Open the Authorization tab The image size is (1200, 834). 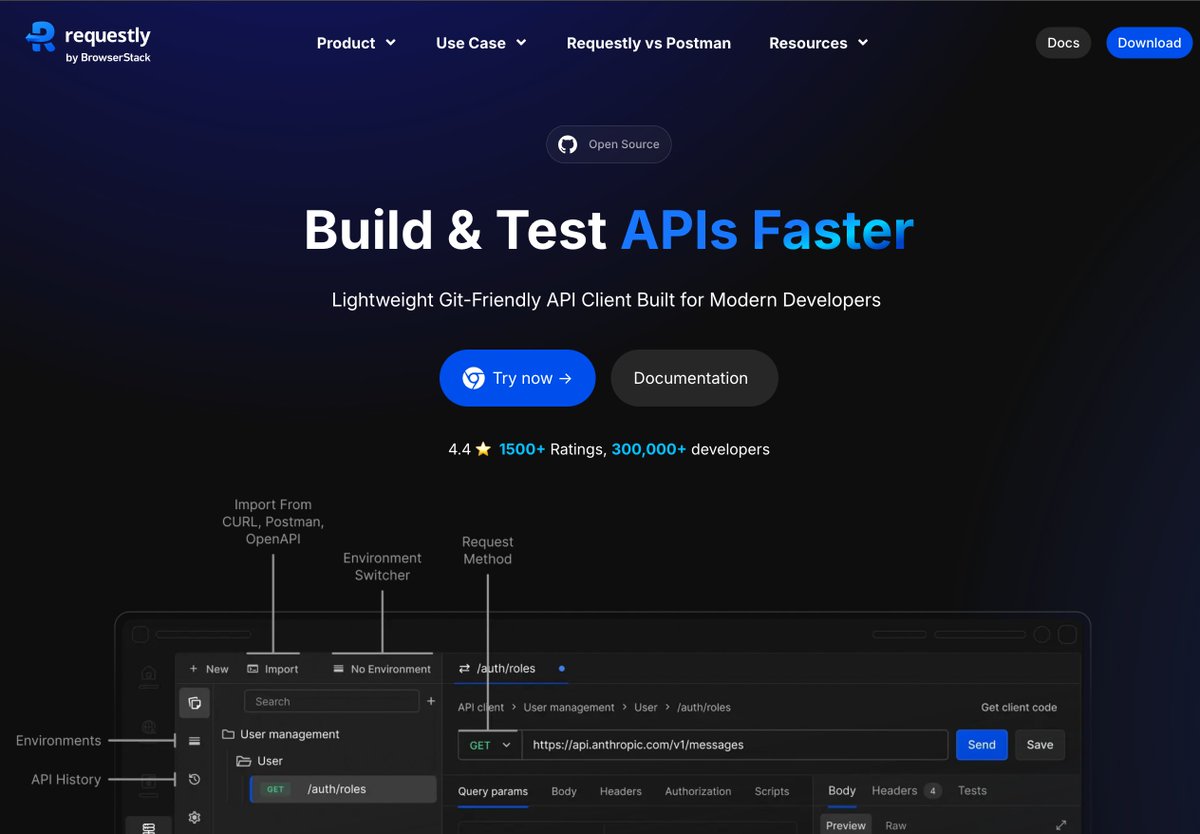tap(698, 791)
